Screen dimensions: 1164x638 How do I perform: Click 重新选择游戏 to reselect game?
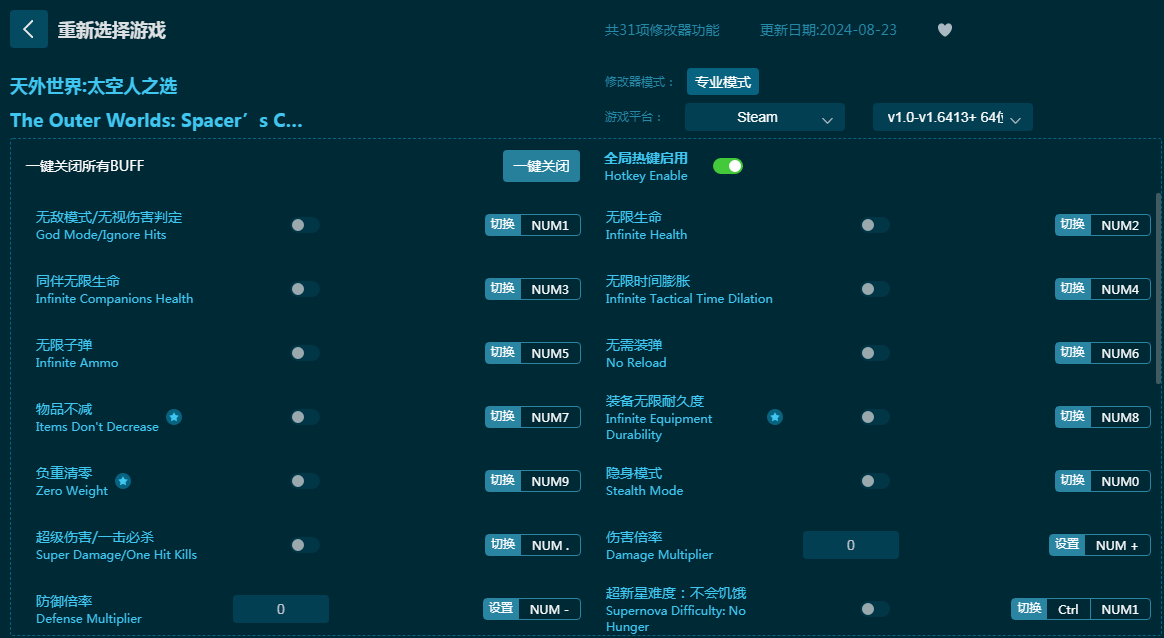pyautogui.click(x=111, y=30)
